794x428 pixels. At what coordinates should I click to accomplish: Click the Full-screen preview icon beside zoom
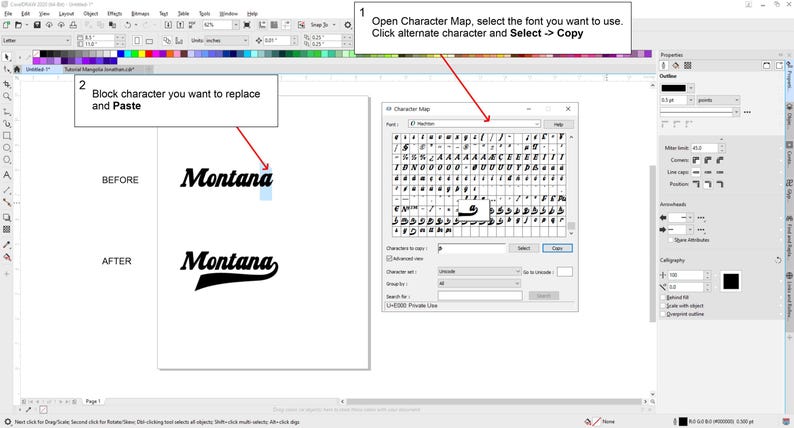(247, 25)
